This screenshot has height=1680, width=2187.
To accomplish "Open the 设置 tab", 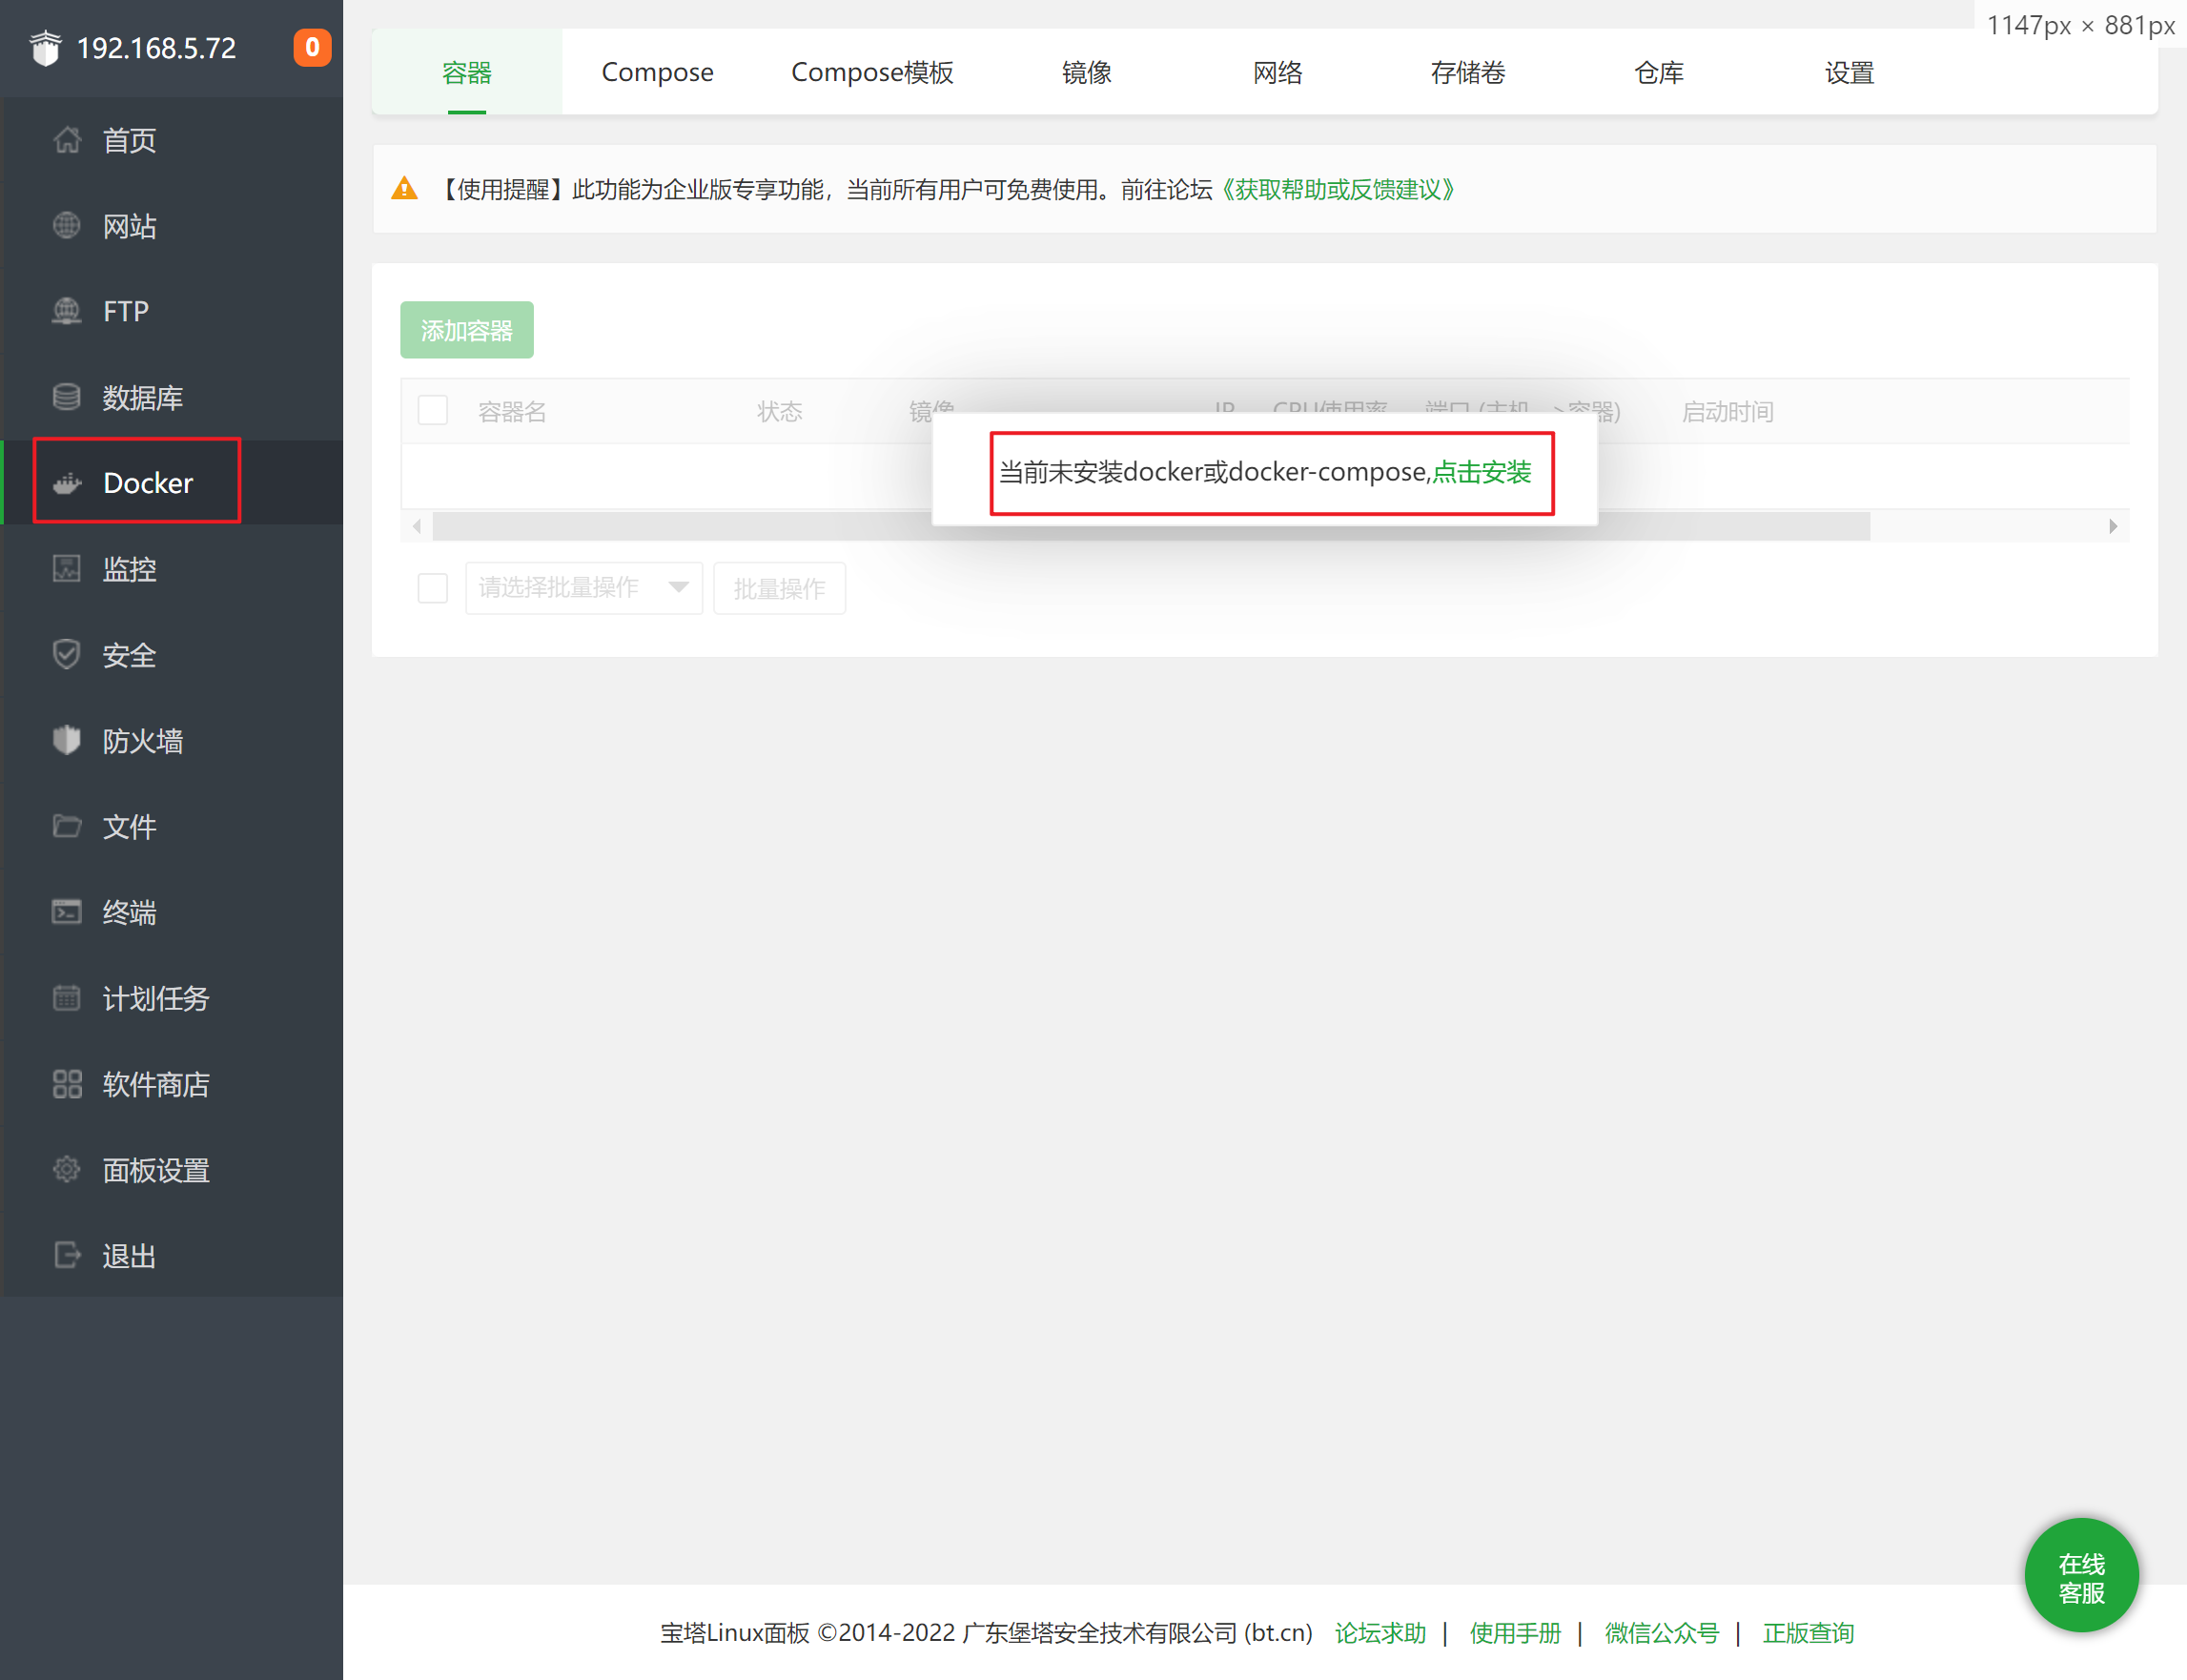I will [1849, 72].
